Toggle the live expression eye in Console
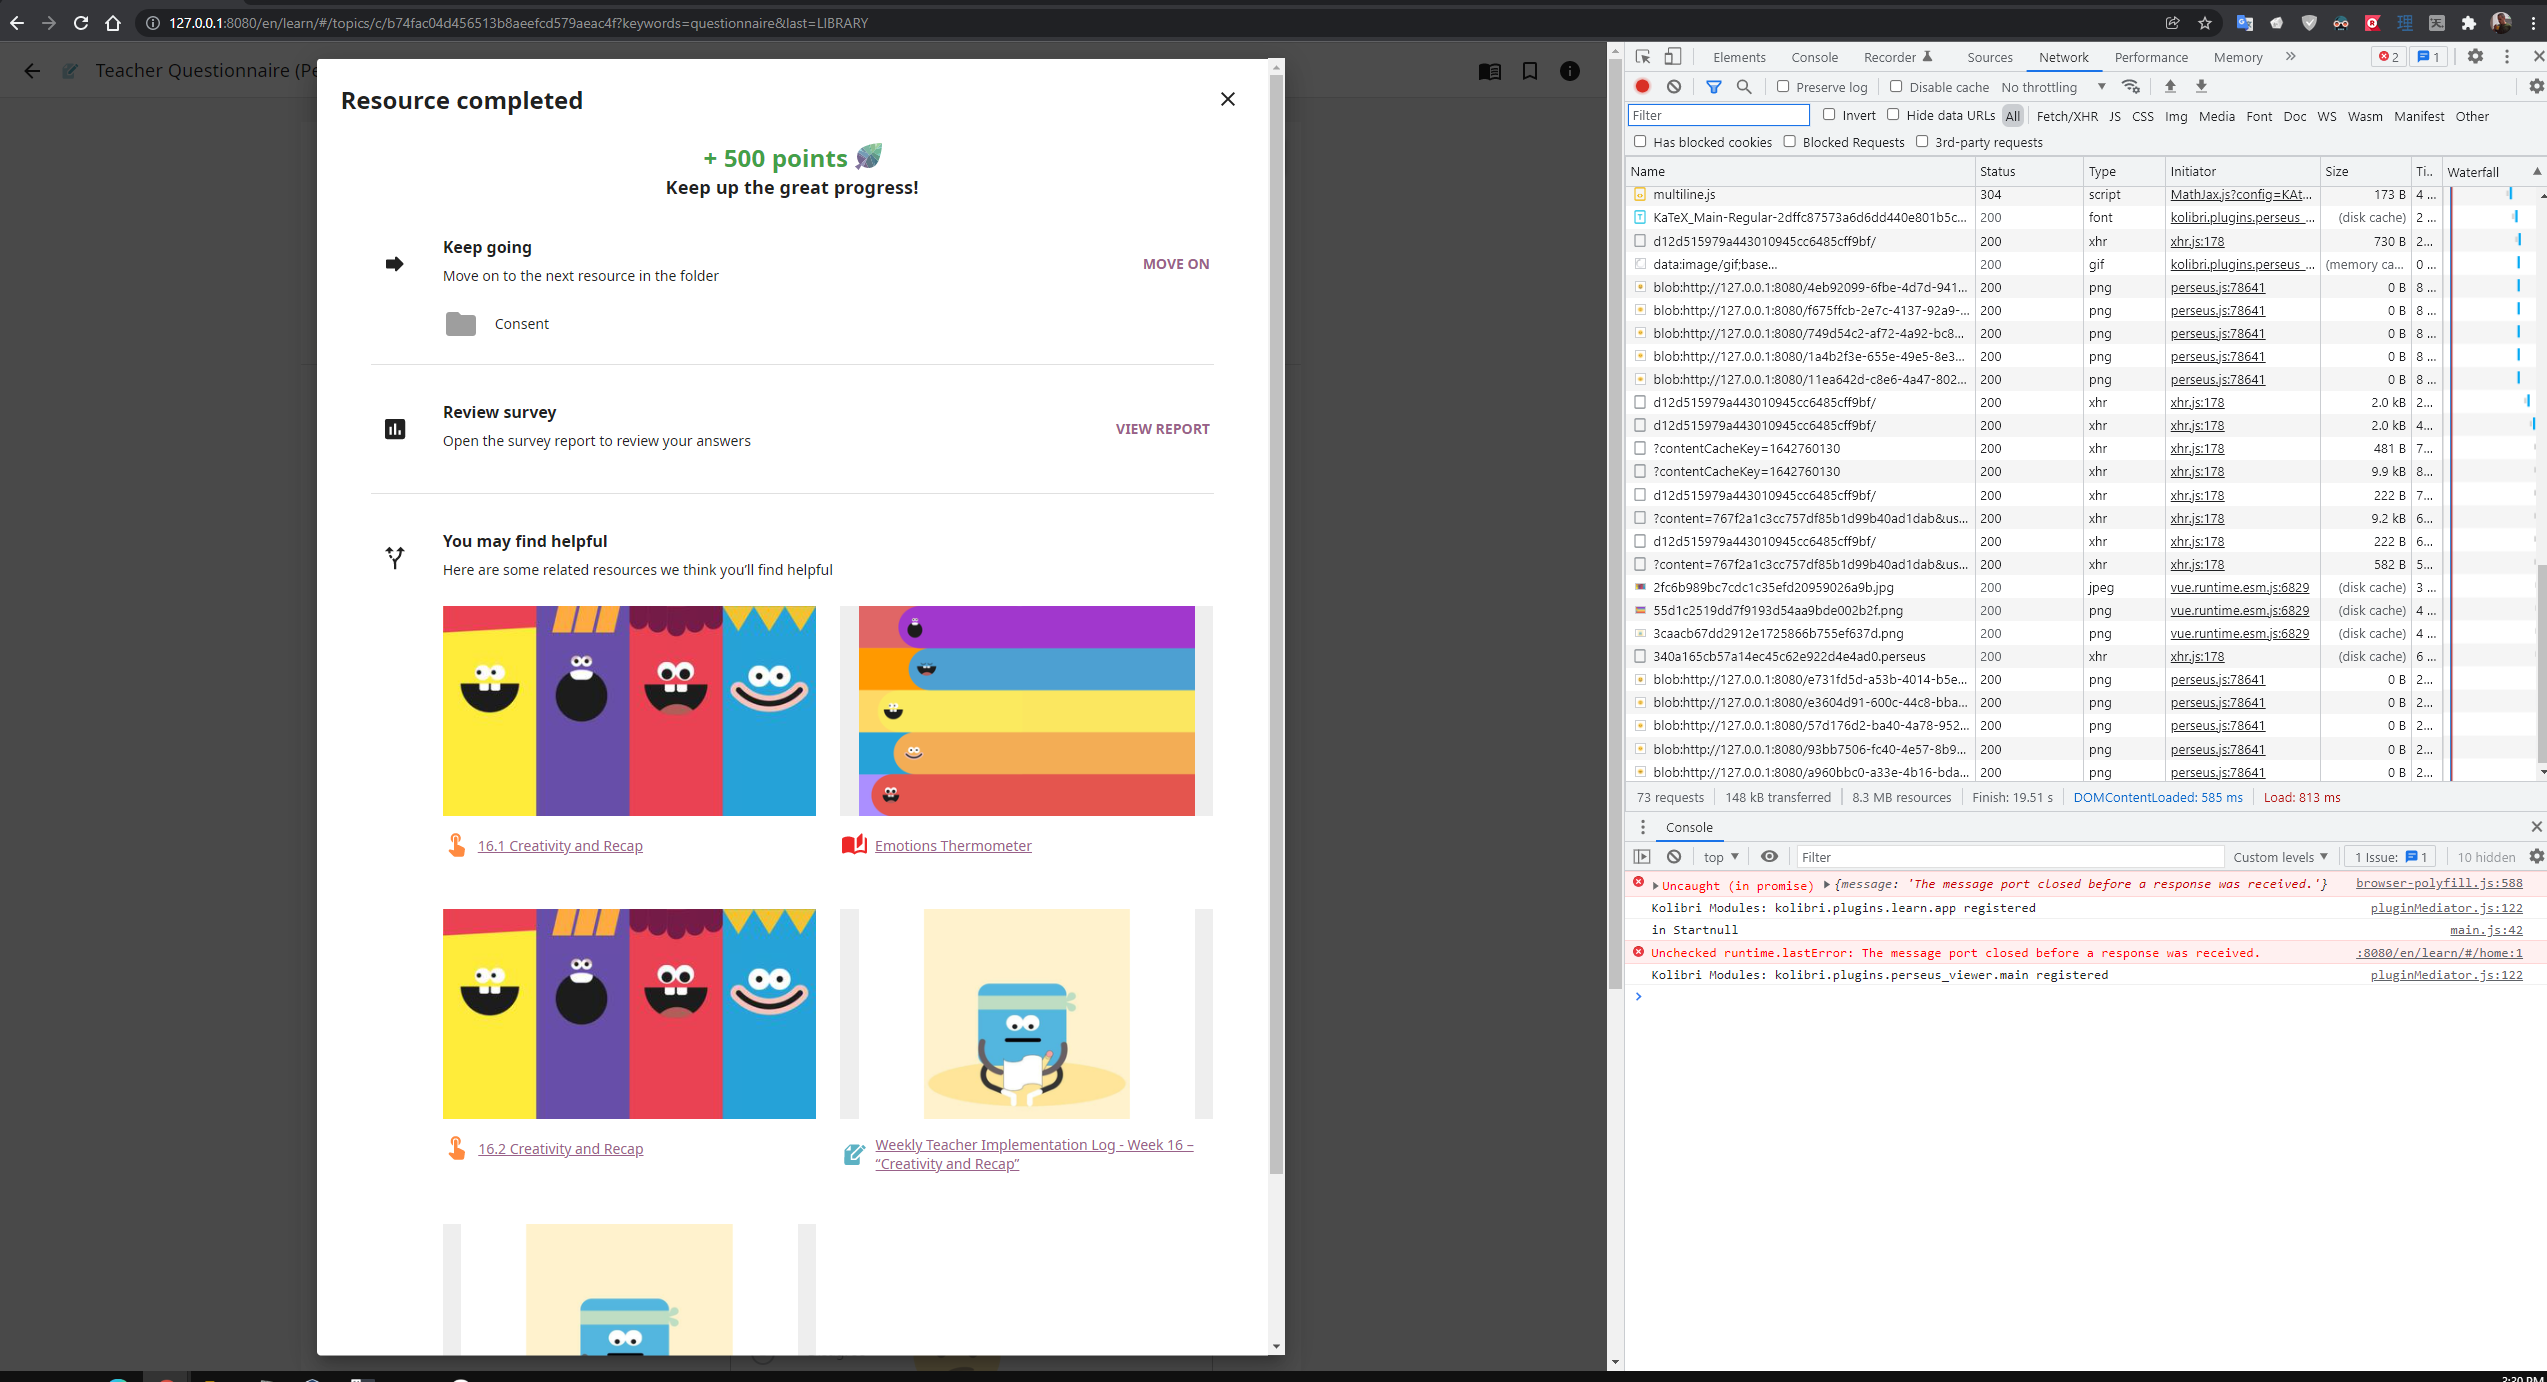 (1770, 857)
